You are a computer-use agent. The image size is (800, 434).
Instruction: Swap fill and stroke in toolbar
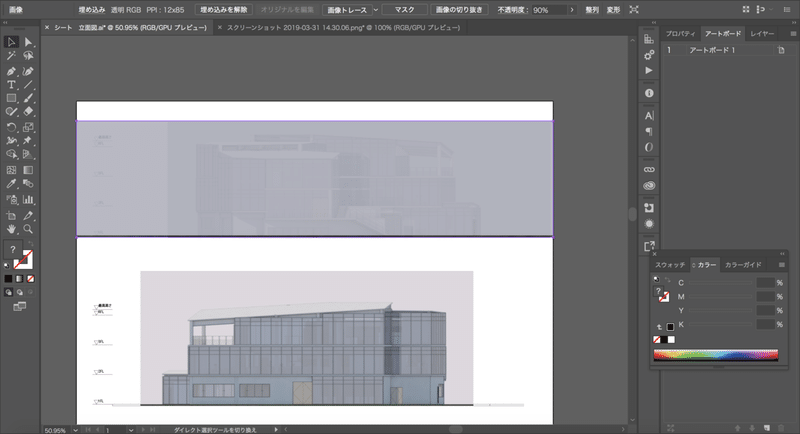tap(31, 244)
